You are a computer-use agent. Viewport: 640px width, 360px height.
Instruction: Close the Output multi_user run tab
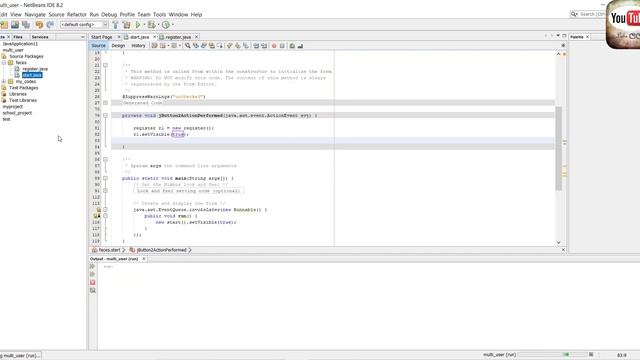point(144,259)
